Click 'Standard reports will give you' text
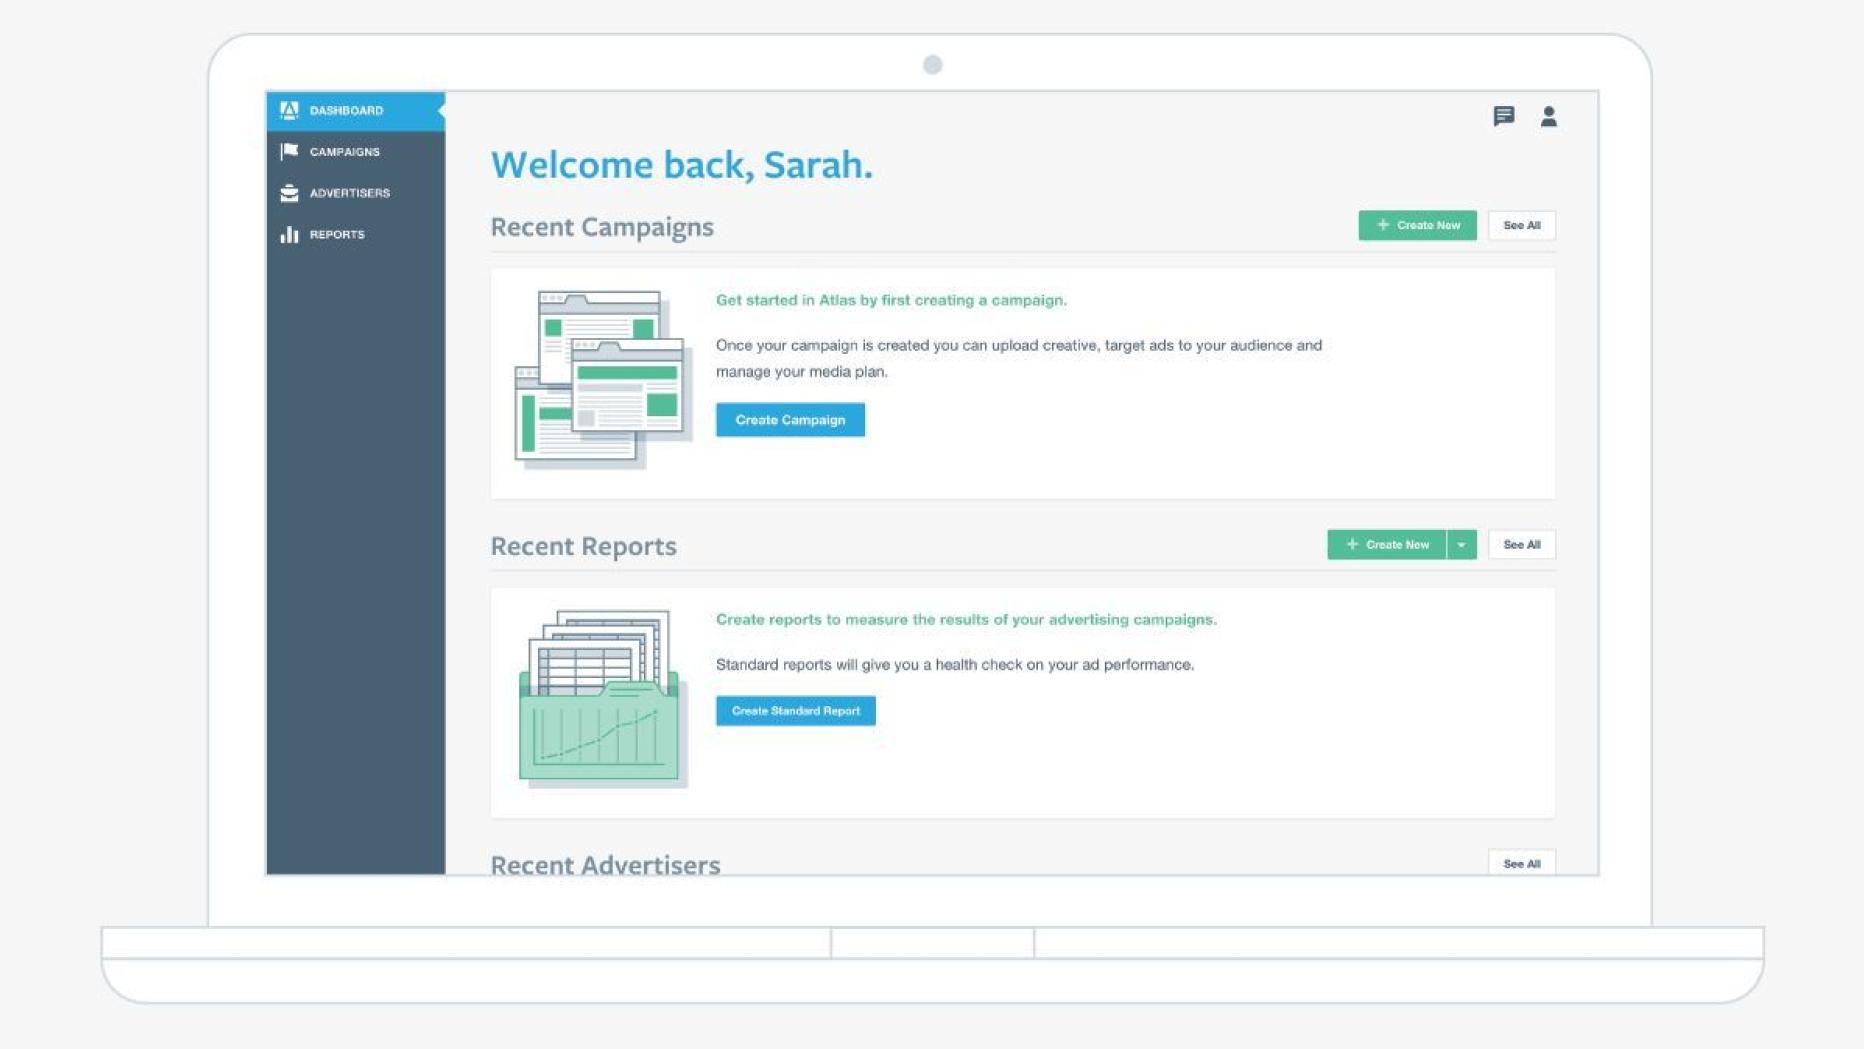 coord(955,664)
